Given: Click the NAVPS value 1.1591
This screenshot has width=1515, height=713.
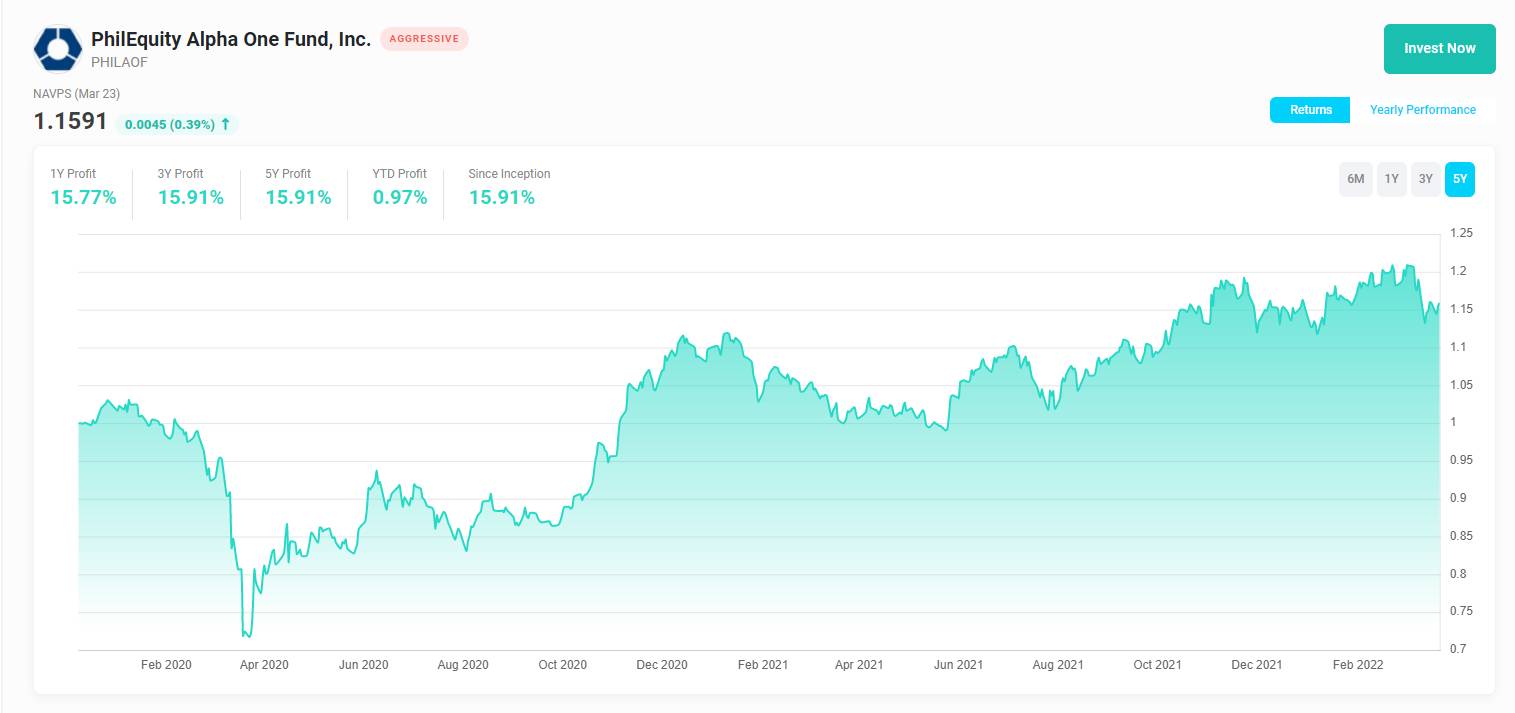Looking at the screenshot, I should tap(70, 122).
